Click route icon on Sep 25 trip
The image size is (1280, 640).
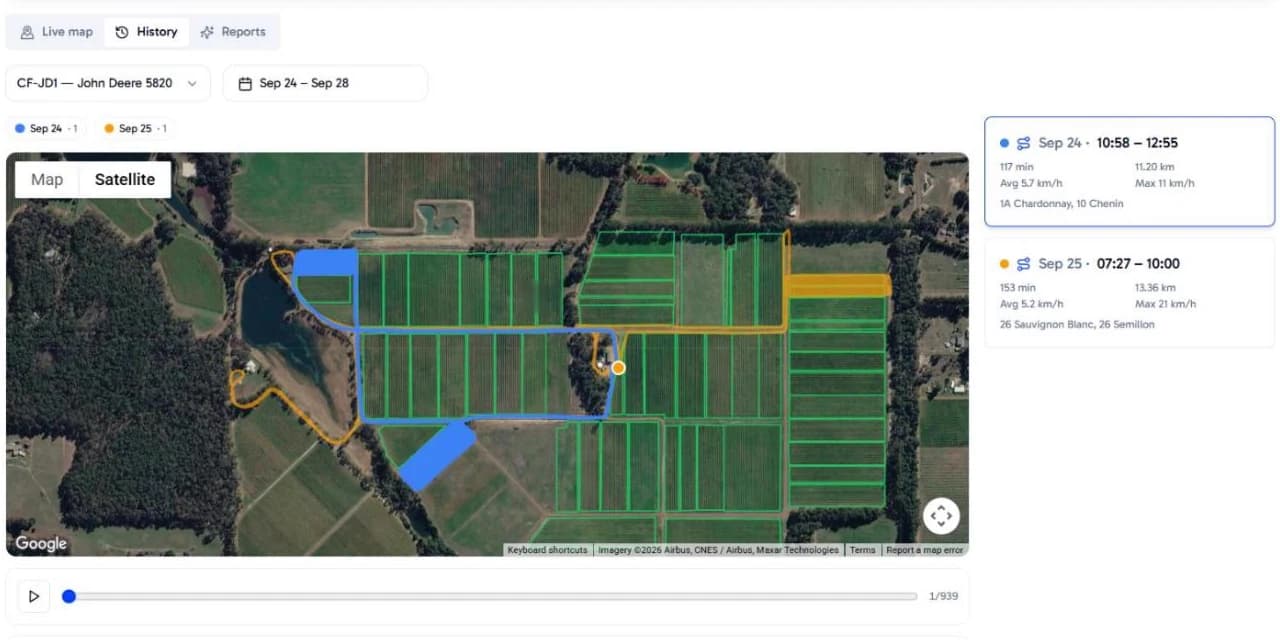tap(1023, 264)
